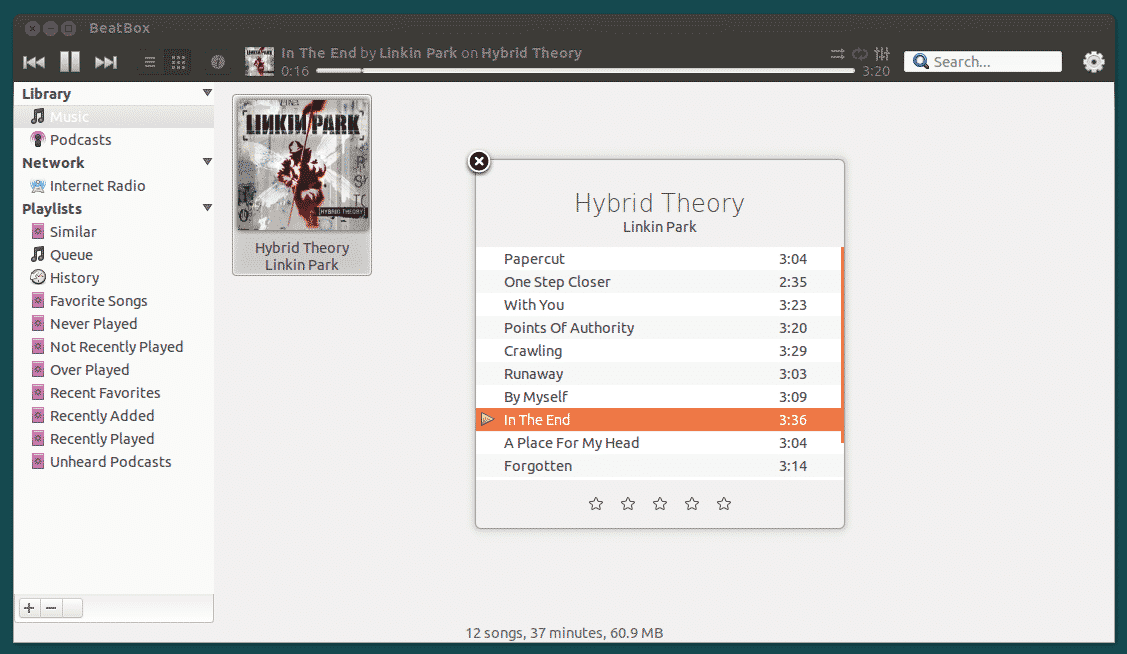Viewport: 1127px width, 654px height.
Task: Skip to the next track
Action: [x=106, y=63]
